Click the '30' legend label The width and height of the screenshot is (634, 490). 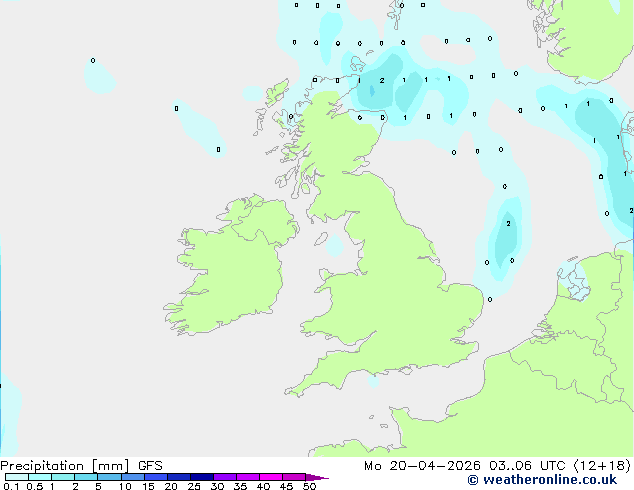pyautogui.click(x=217, y=486)
